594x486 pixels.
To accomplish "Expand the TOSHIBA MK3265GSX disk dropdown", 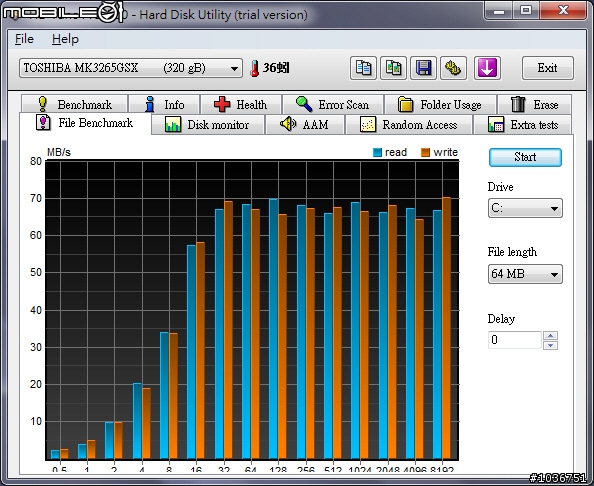I will click(131, 68).
